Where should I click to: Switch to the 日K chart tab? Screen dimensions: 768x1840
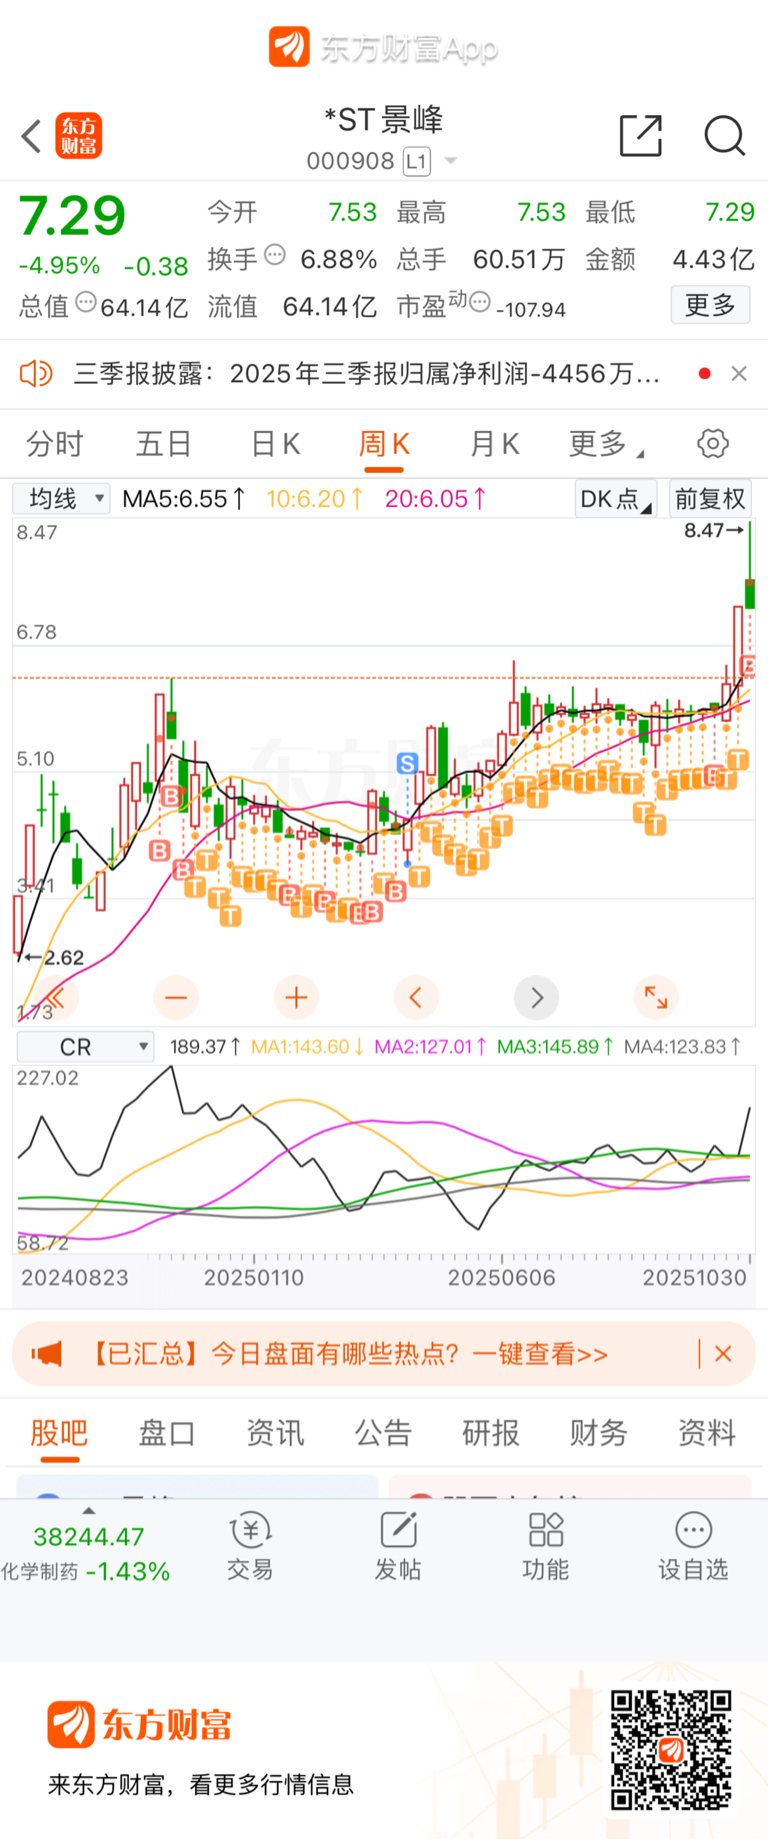pyautogui.click(x=275, y=444)
